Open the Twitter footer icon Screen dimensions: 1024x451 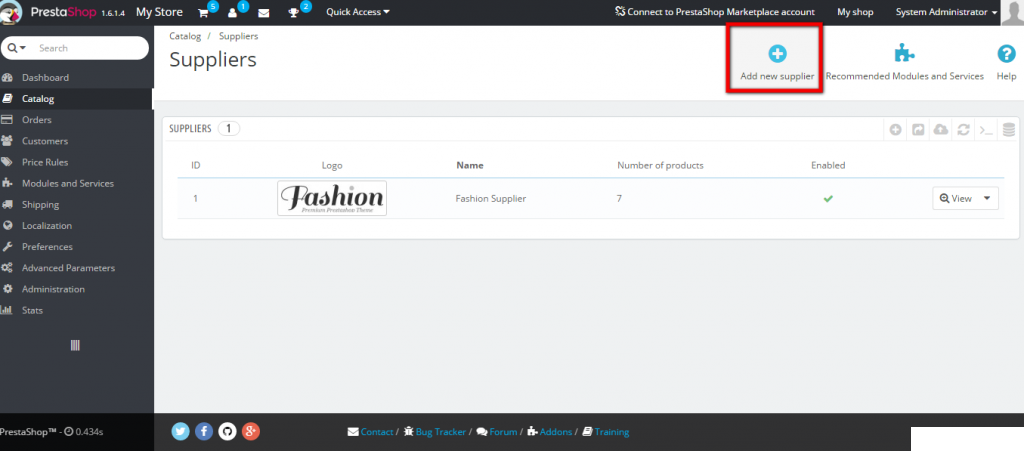coord(181,431)
